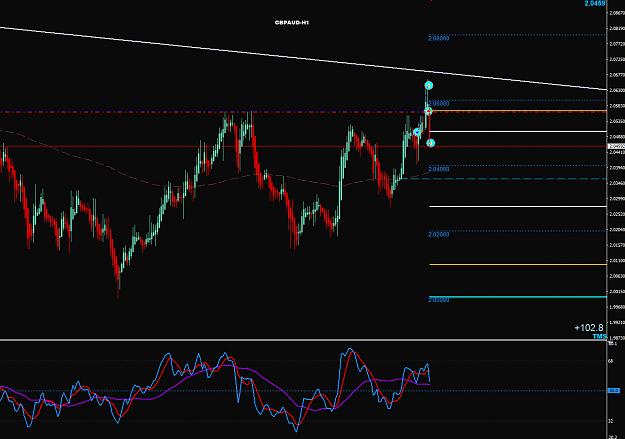Screen dimensions: 625x439
Task: Select the cyan marker on the candles left of the red vertical line
Action: (x=417, y=132)
